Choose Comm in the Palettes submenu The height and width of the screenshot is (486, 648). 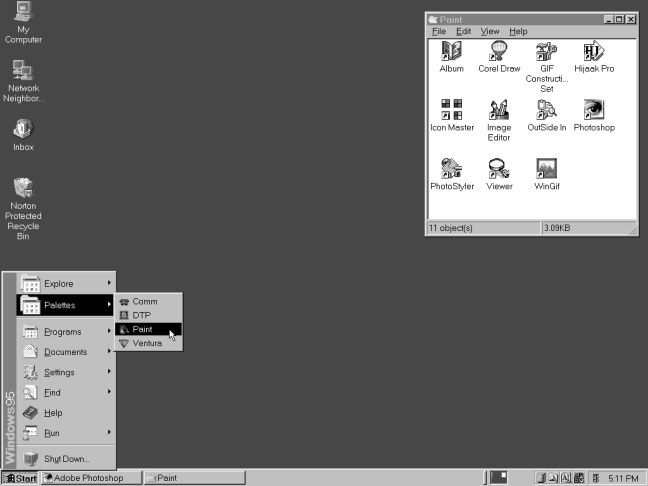pyautogui.click(x=148, y=302)
